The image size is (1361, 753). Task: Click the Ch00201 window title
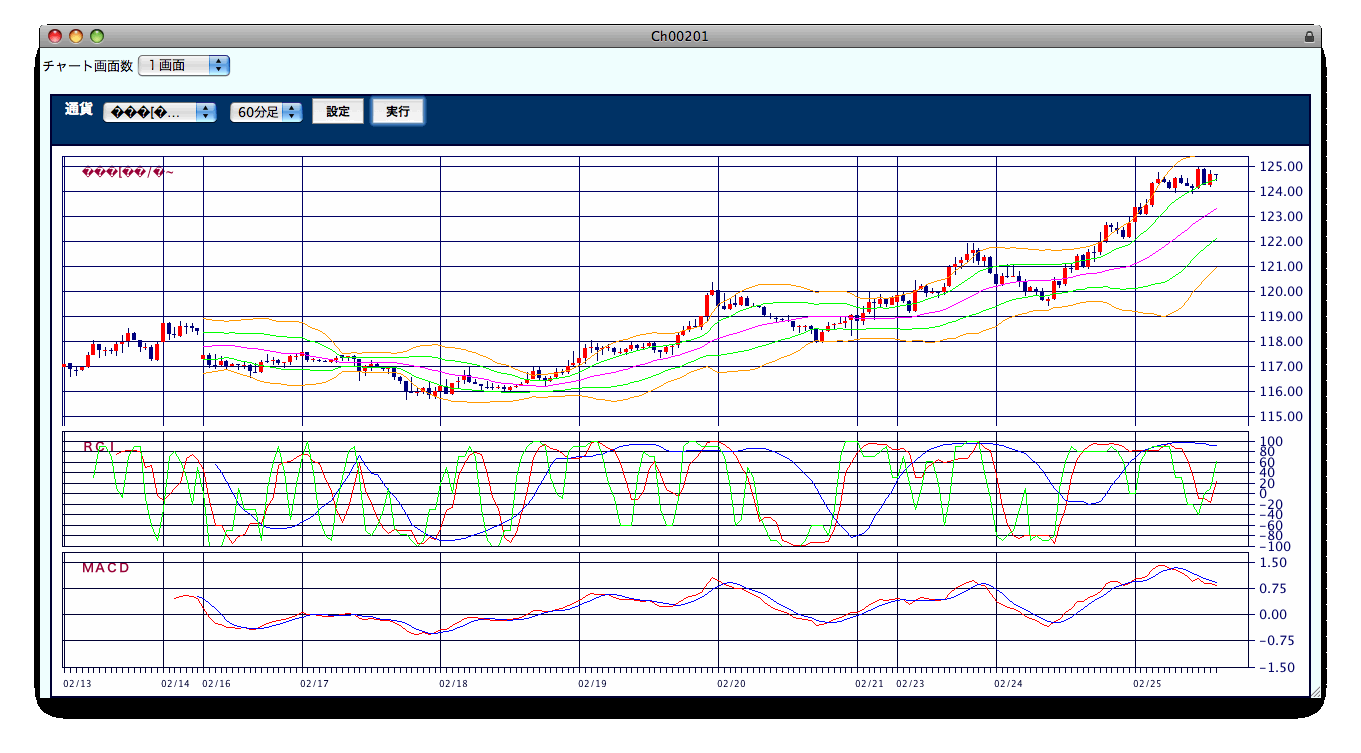680,37
